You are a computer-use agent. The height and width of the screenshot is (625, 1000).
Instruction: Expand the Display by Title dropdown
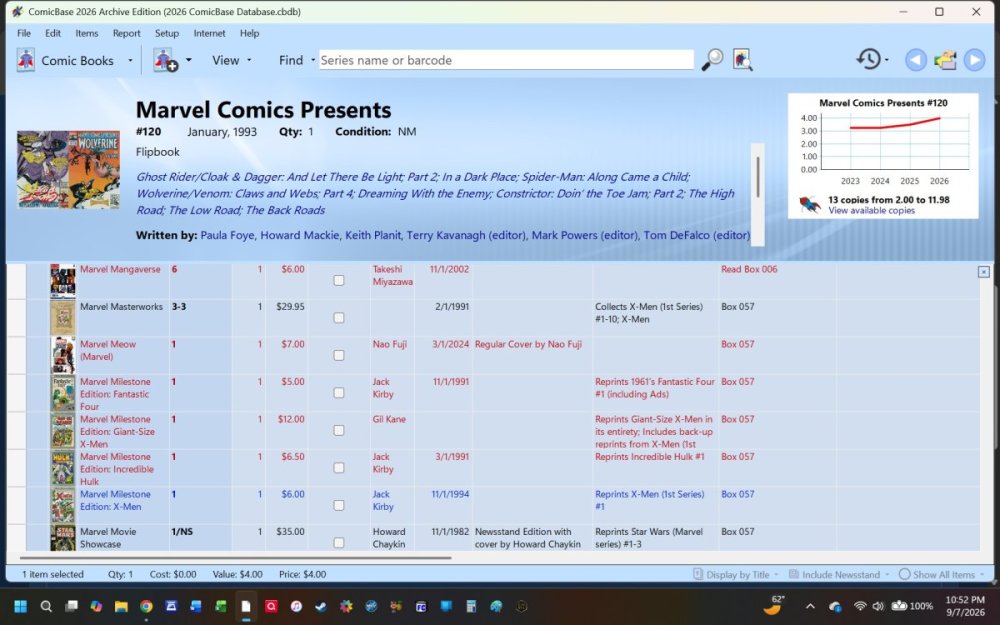click(x=736, y=575)
